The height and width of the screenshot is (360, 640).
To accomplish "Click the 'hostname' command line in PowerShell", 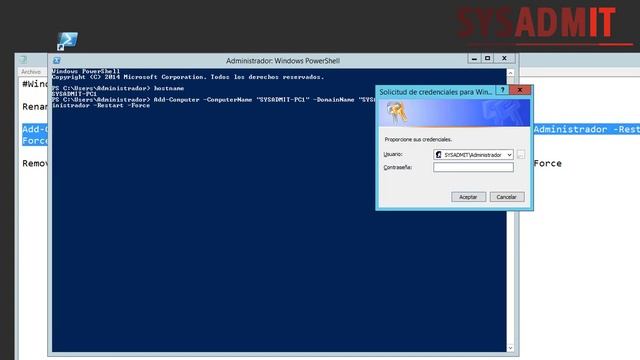I will pyautogui.click(x=118, y=88).
